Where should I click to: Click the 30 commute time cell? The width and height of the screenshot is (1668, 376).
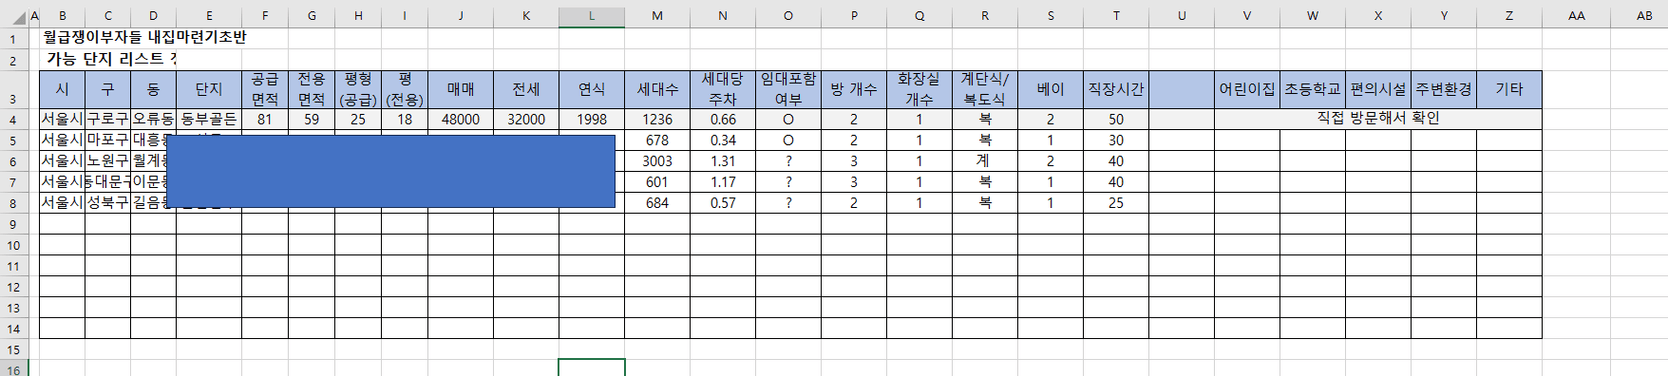1116,140
